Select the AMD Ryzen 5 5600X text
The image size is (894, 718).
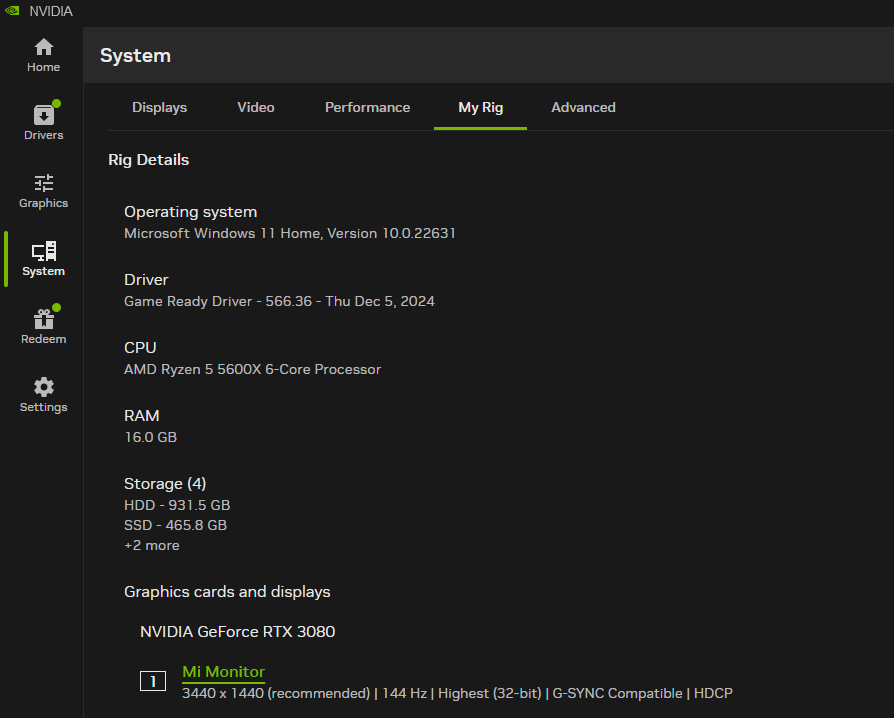pos(252,369)
